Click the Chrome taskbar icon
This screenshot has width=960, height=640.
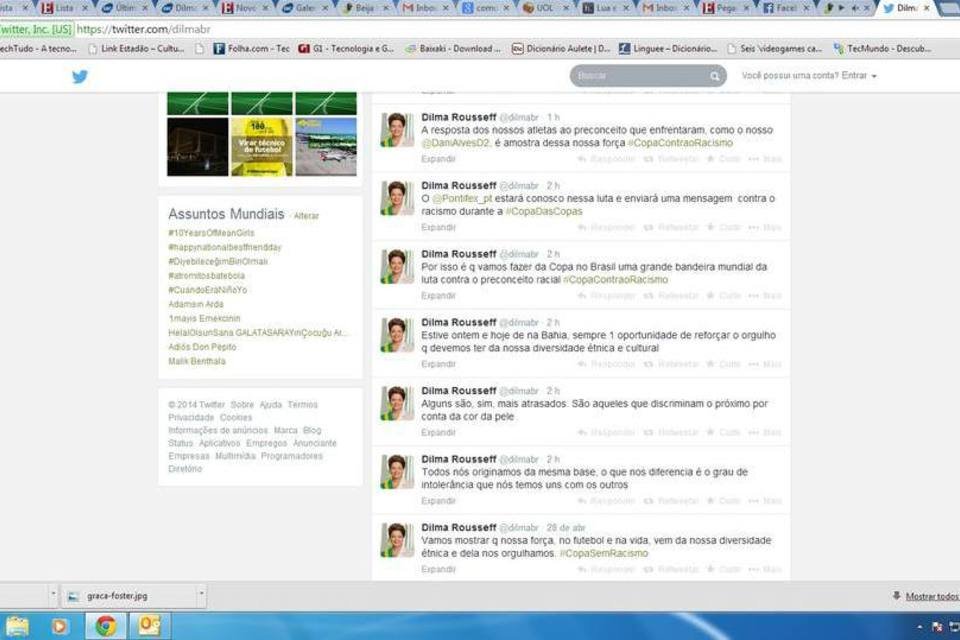point(106,626)
